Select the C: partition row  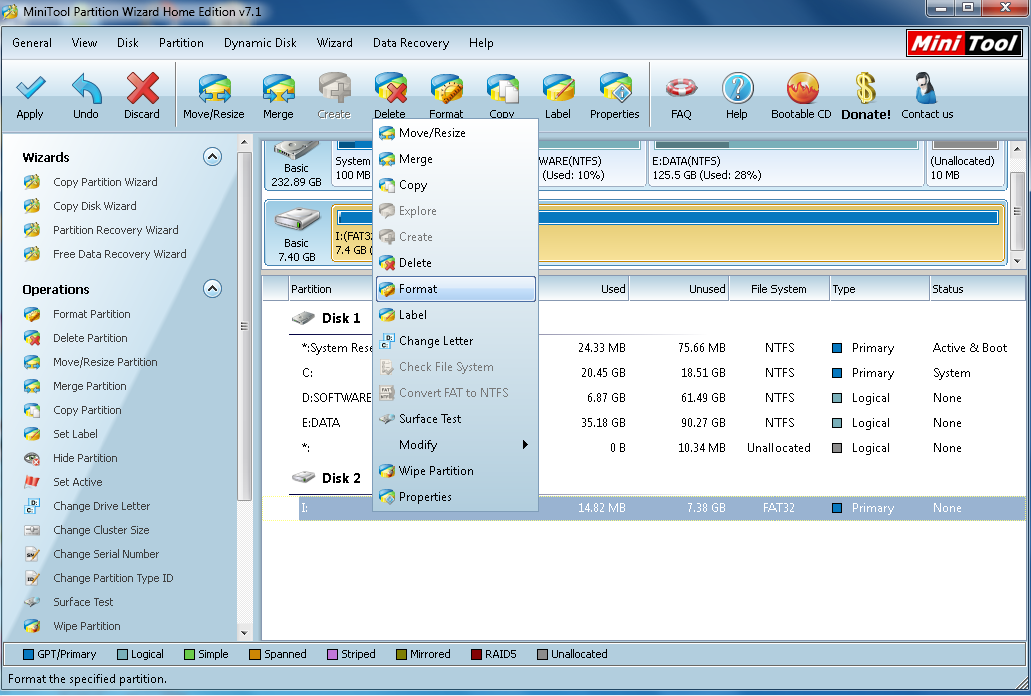[x=661, y=373]
